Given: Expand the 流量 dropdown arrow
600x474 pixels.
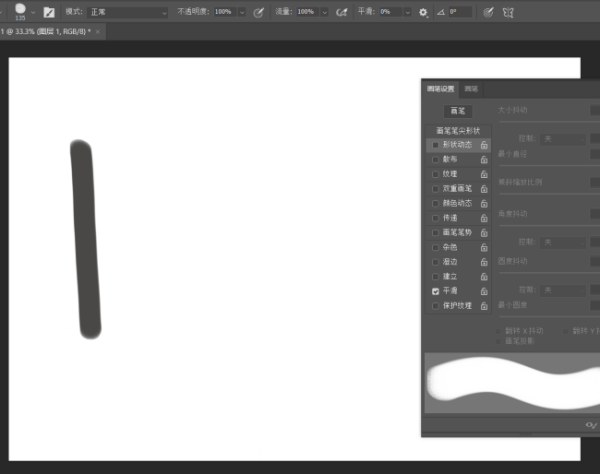Looking at the screenshot, I should (325, 13).
